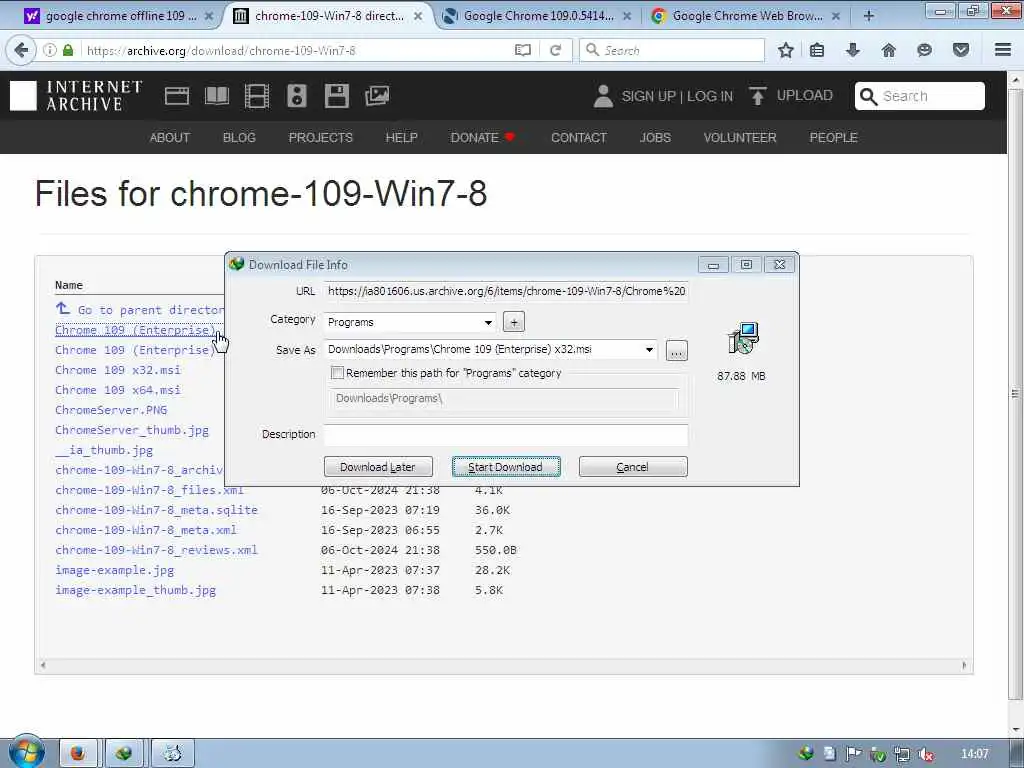Click the volume muted tray icon
The image size is (1024, 768).
click(x=925, y=754)
